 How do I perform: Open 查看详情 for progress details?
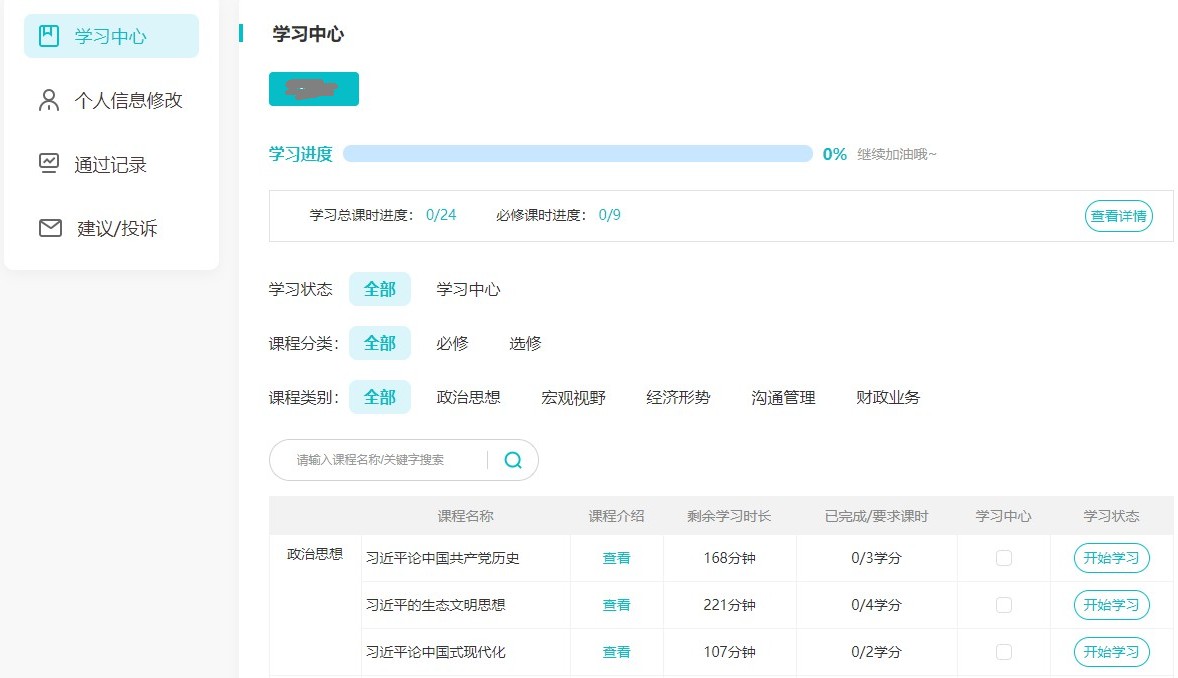(1118, 216)
